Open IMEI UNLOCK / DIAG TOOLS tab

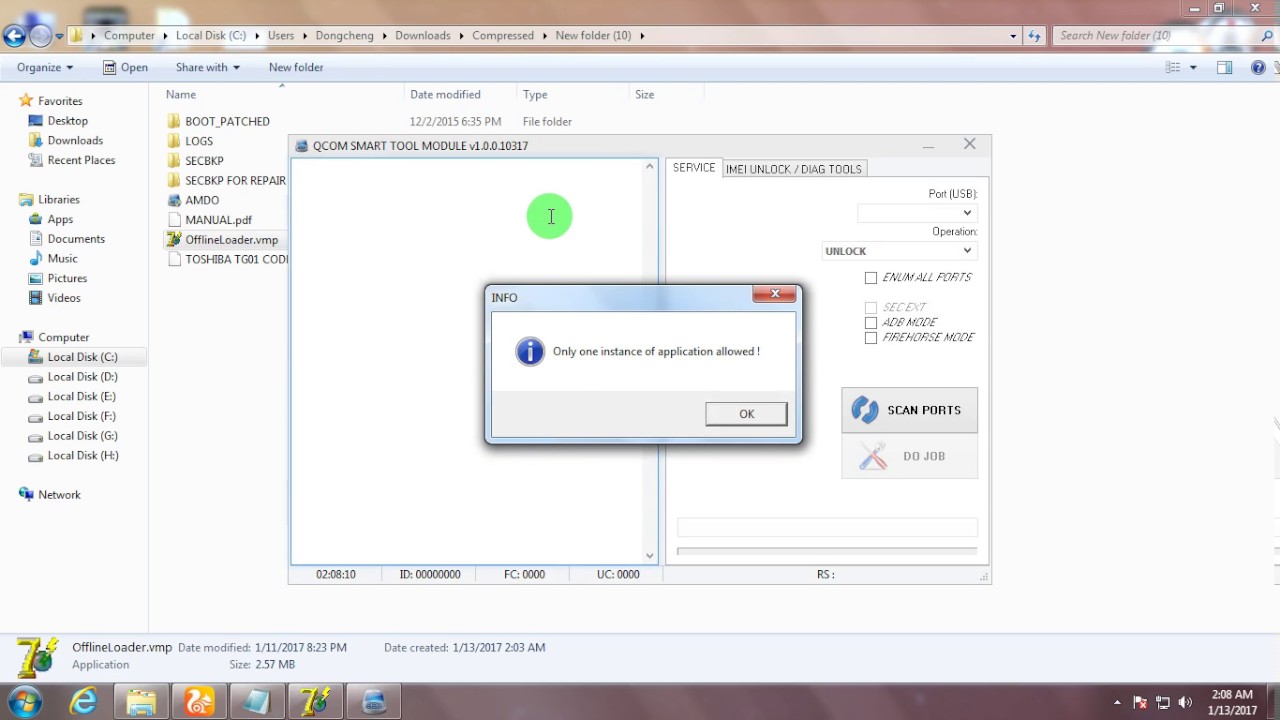tap(794, 169)
